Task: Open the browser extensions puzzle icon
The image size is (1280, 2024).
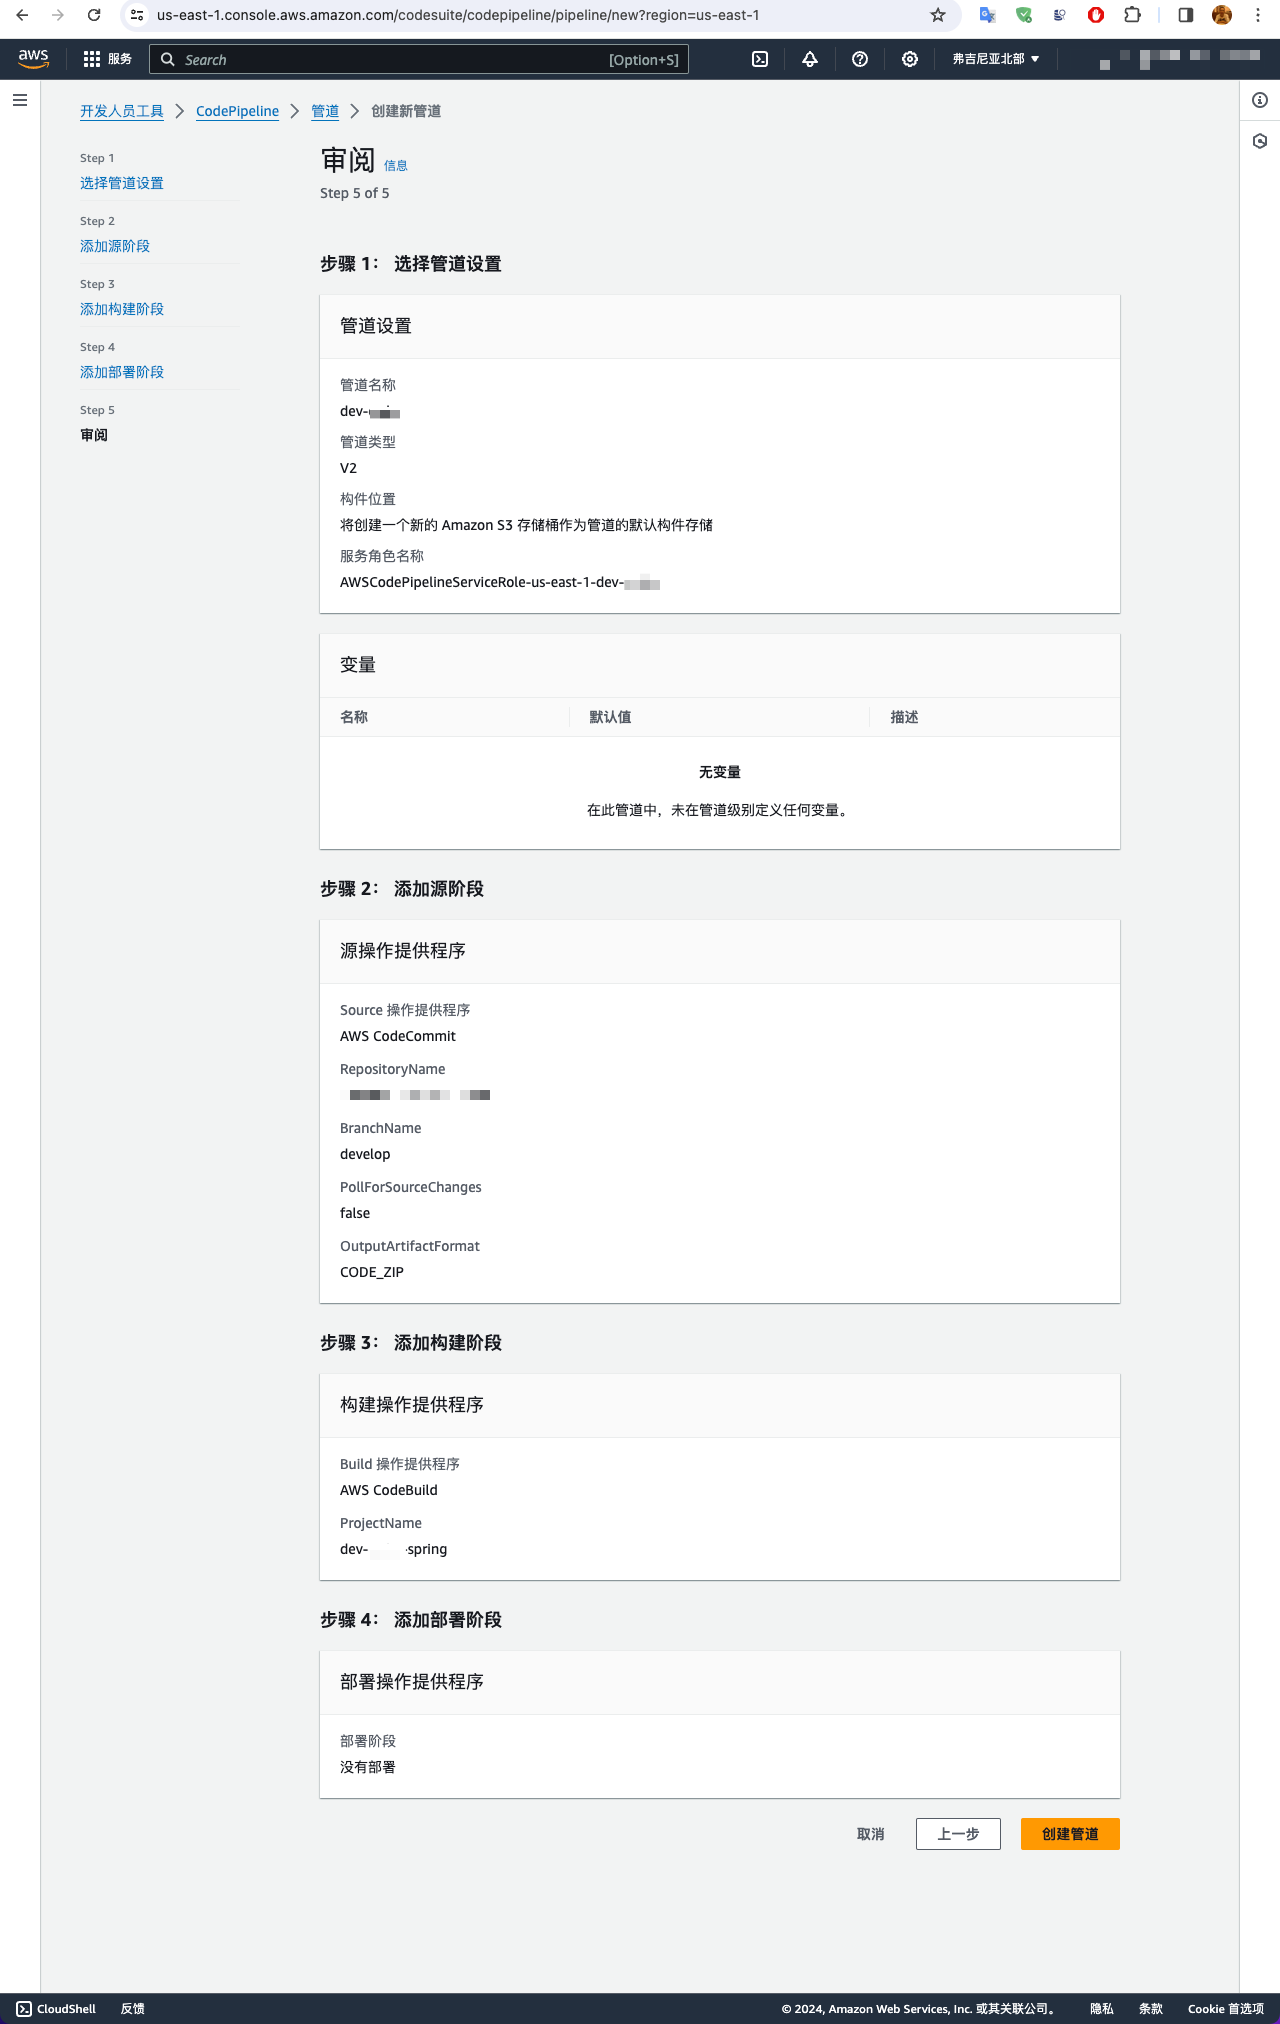Action: (1132, 15)
